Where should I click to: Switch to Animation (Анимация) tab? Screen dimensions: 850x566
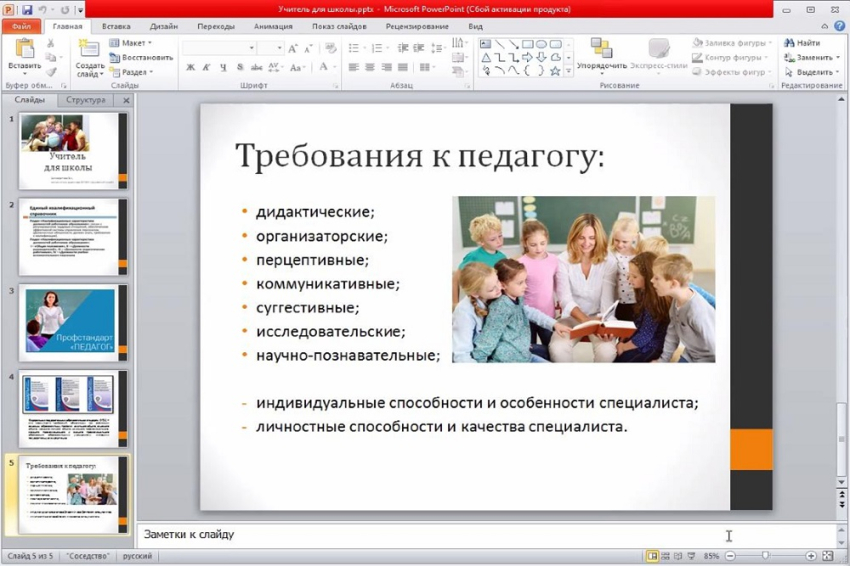pyautogui.click(x=273, y=26)
